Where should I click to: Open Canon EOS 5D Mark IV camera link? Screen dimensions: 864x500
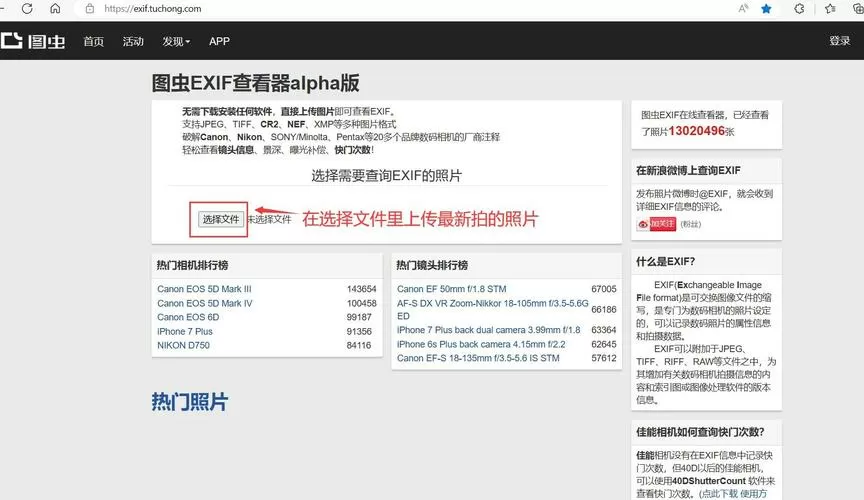point(204,303)
